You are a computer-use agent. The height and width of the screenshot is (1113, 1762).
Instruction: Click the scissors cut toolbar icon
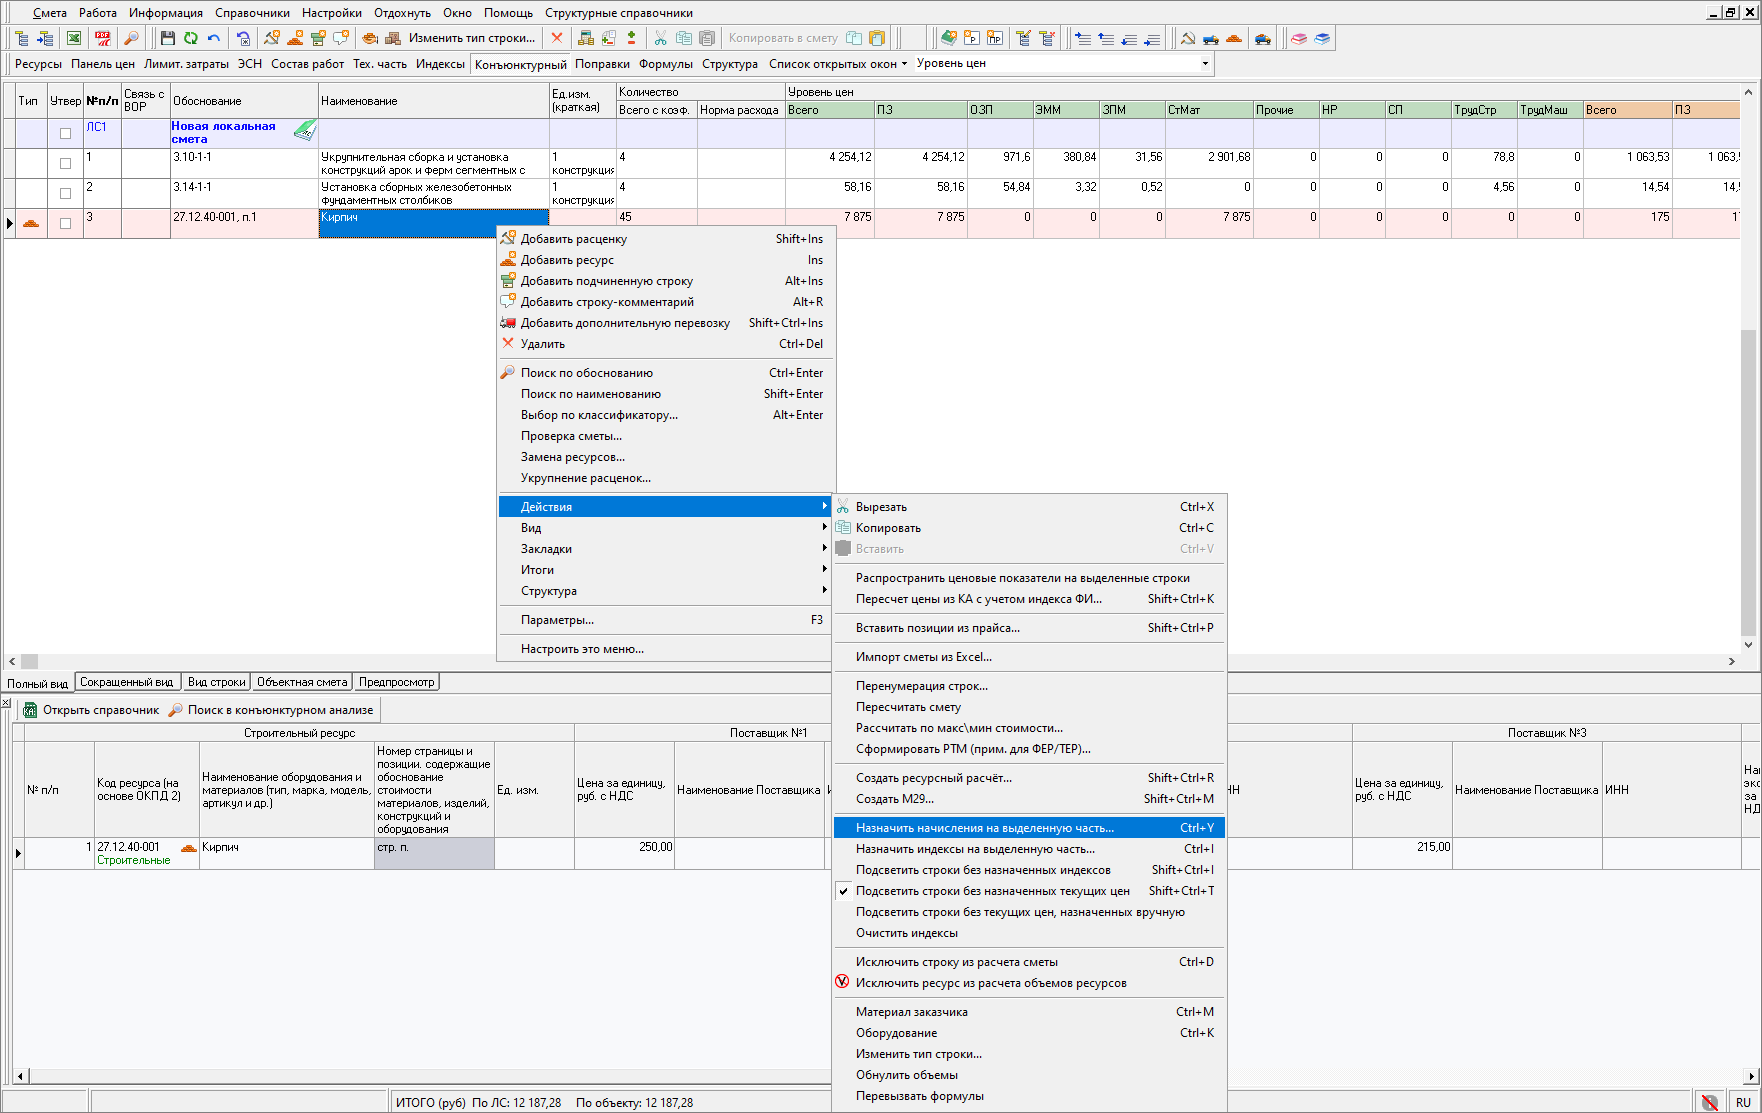pyautogui.click(x=660, y=38)
